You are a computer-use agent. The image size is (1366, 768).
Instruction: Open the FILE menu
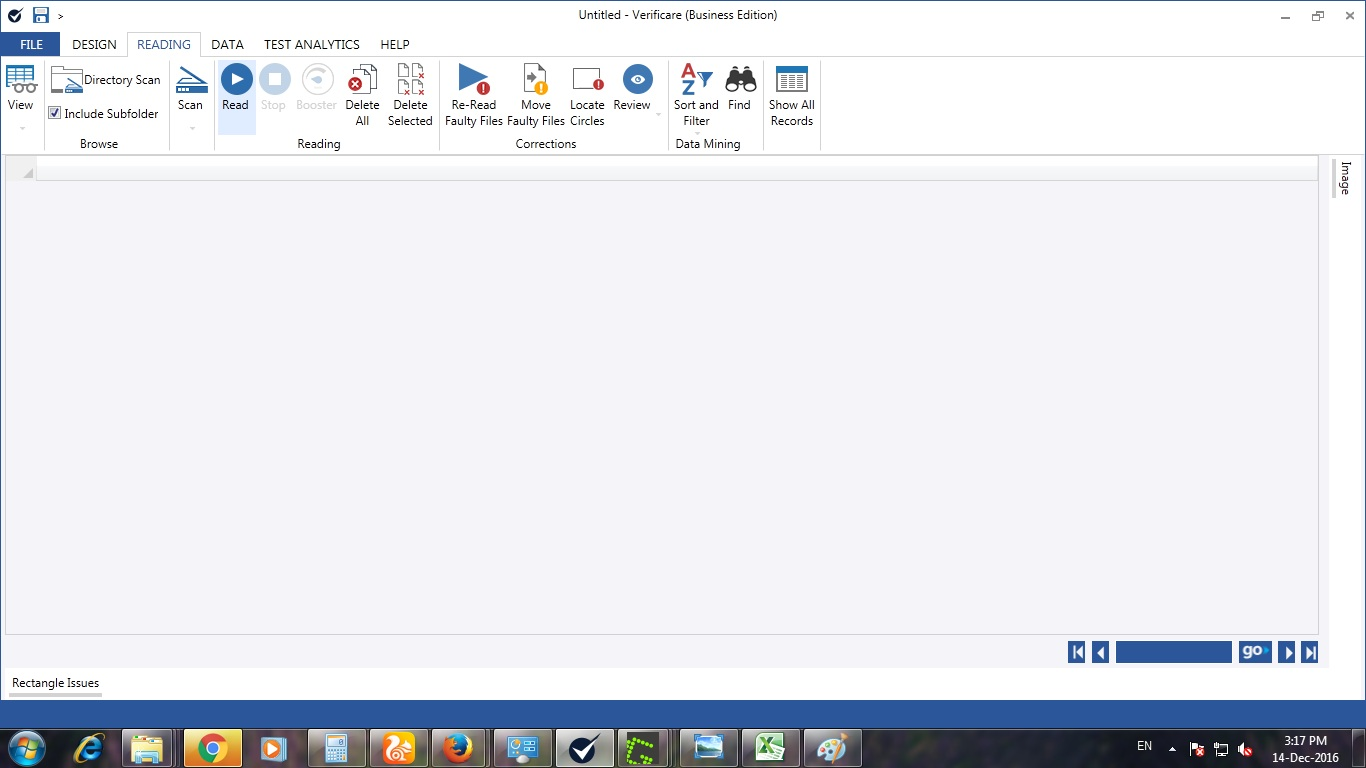click(31, 45)
